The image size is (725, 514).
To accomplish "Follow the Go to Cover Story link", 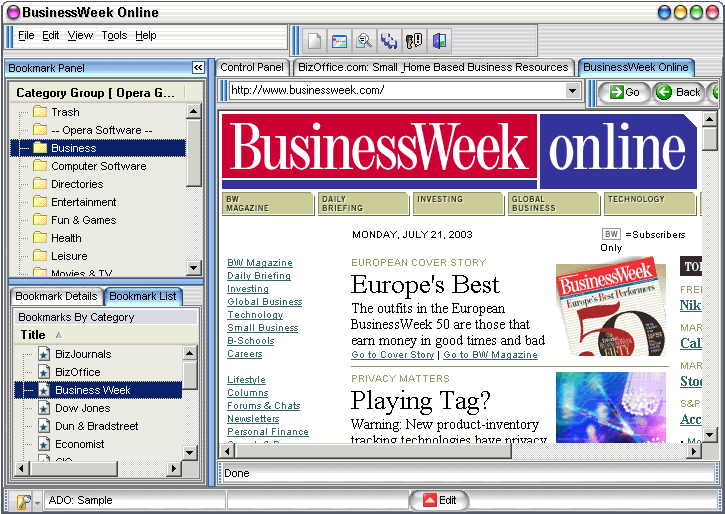I will point(393,355).
